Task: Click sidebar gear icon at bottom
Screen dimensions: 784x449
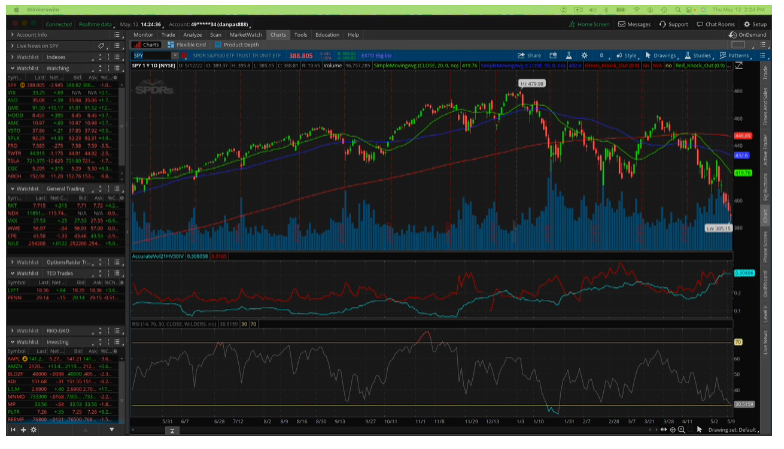Action: coord(34,430)
